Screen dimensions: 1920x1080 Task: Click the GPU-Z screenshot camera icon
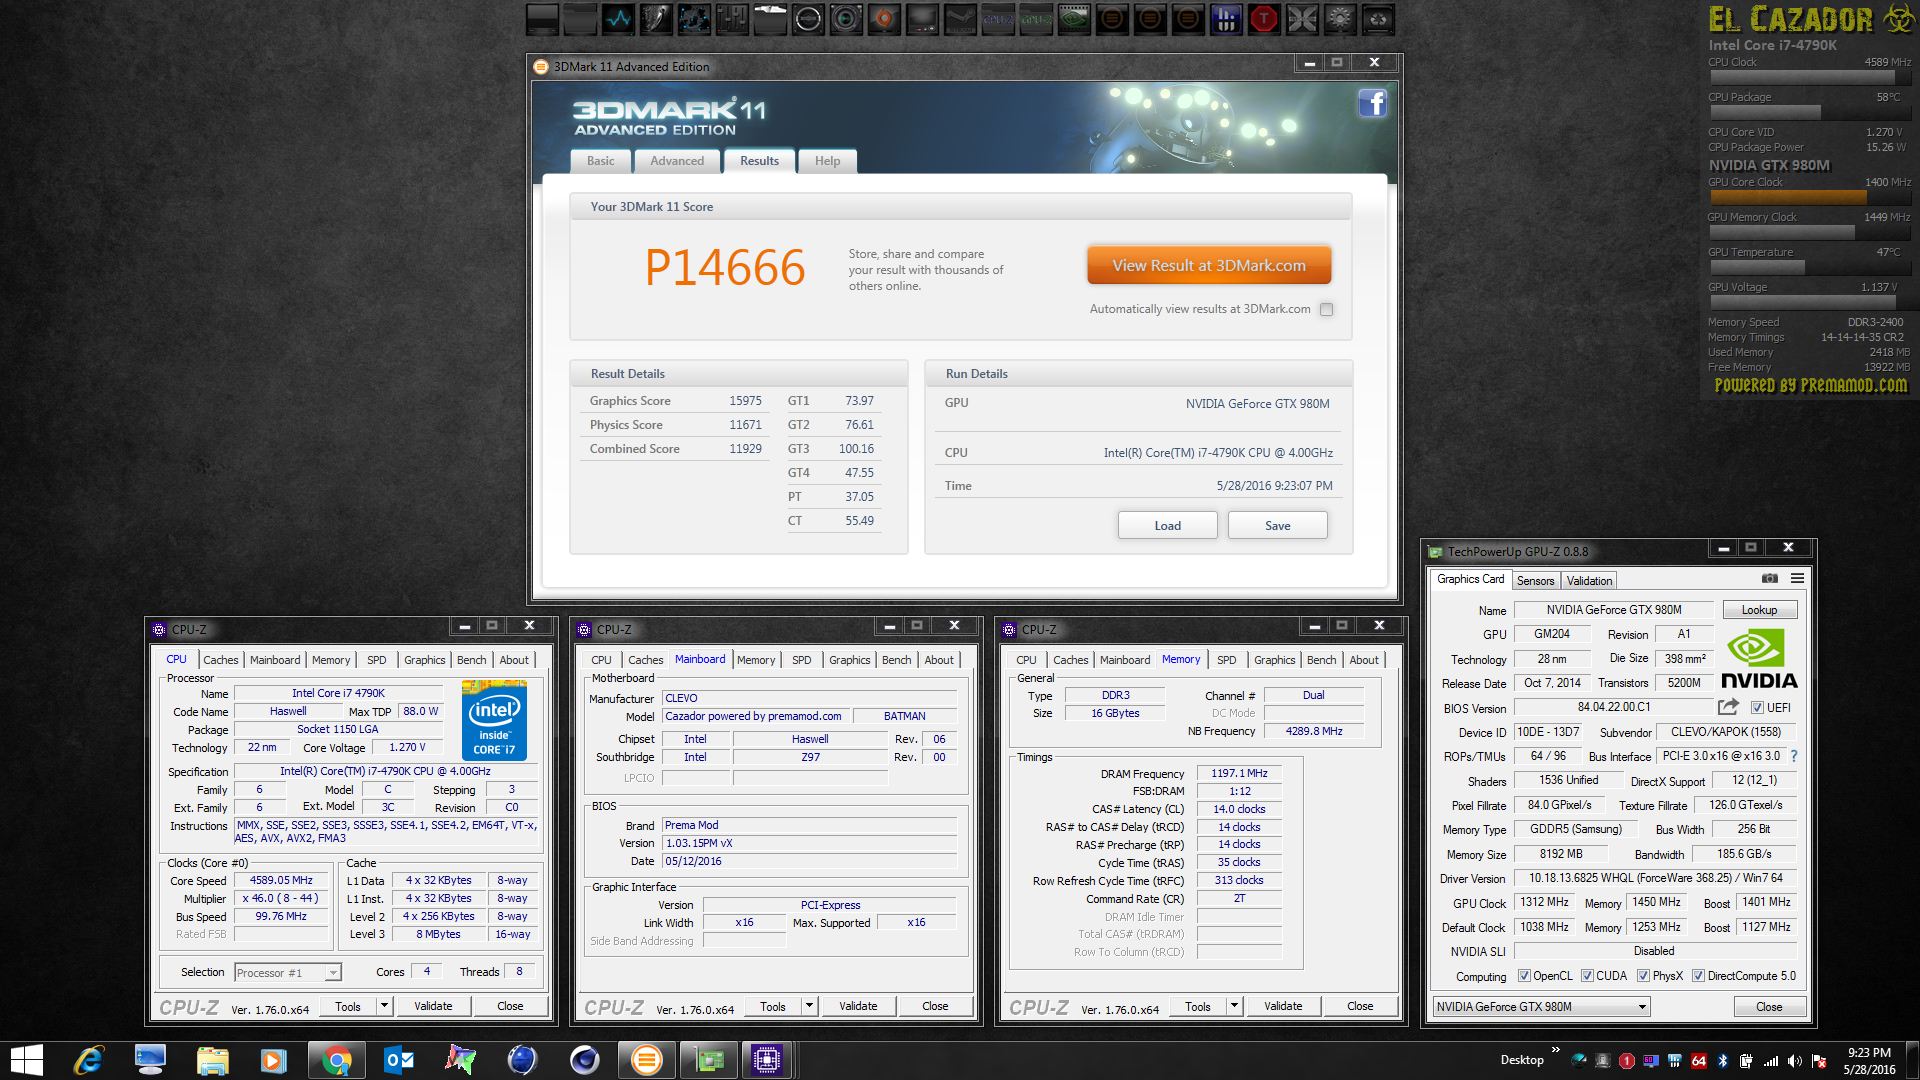(1770, 579)
